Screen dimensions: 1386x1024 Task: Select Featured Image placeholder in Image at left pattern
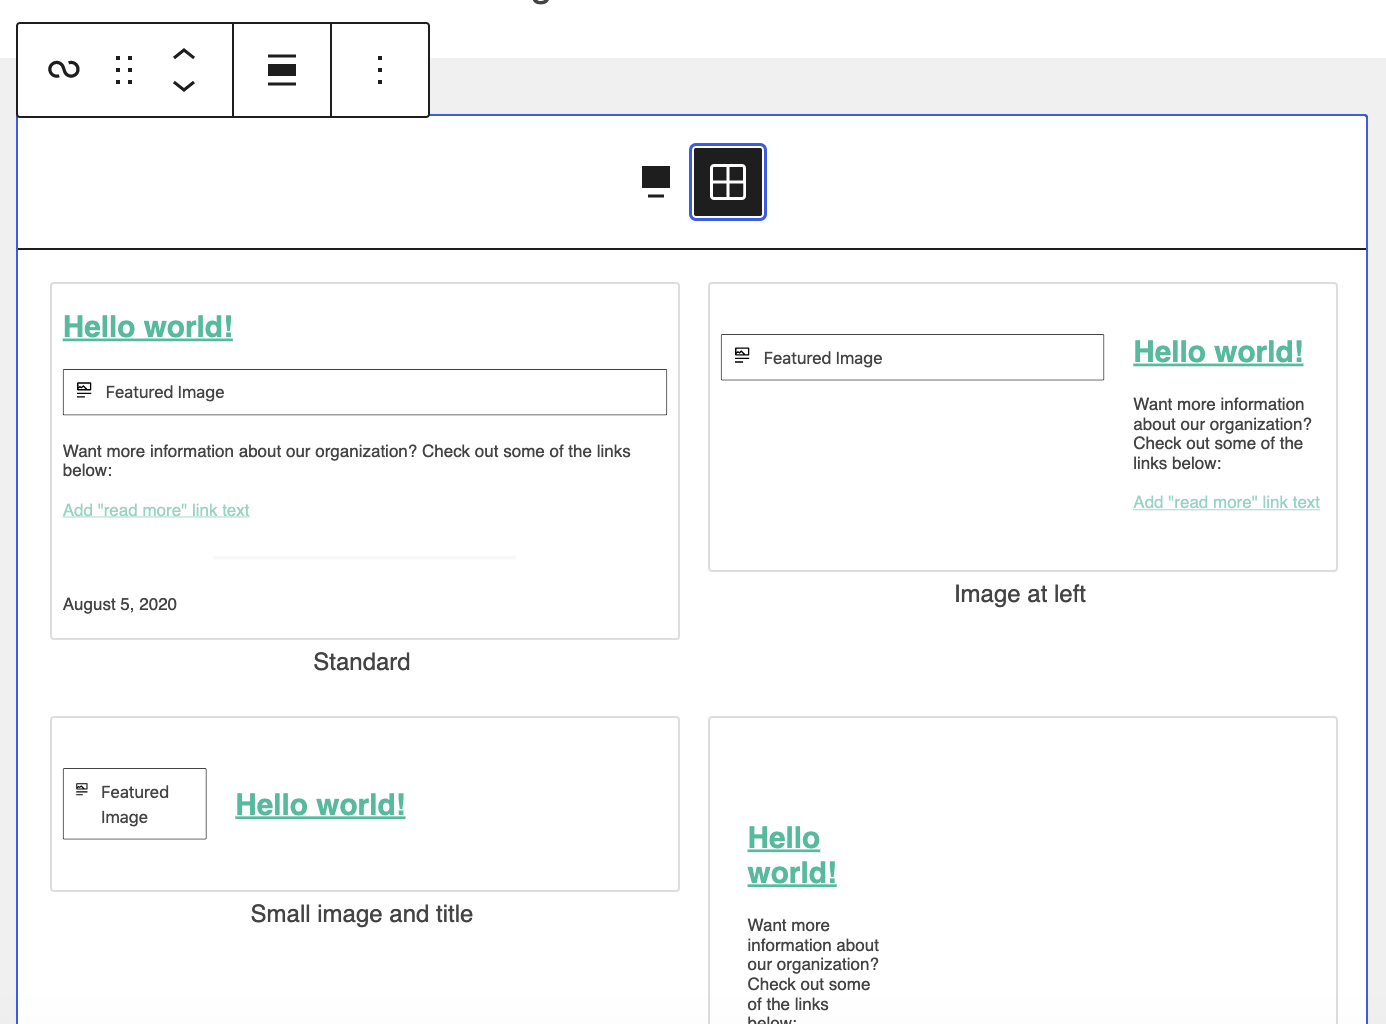point(912,357)
